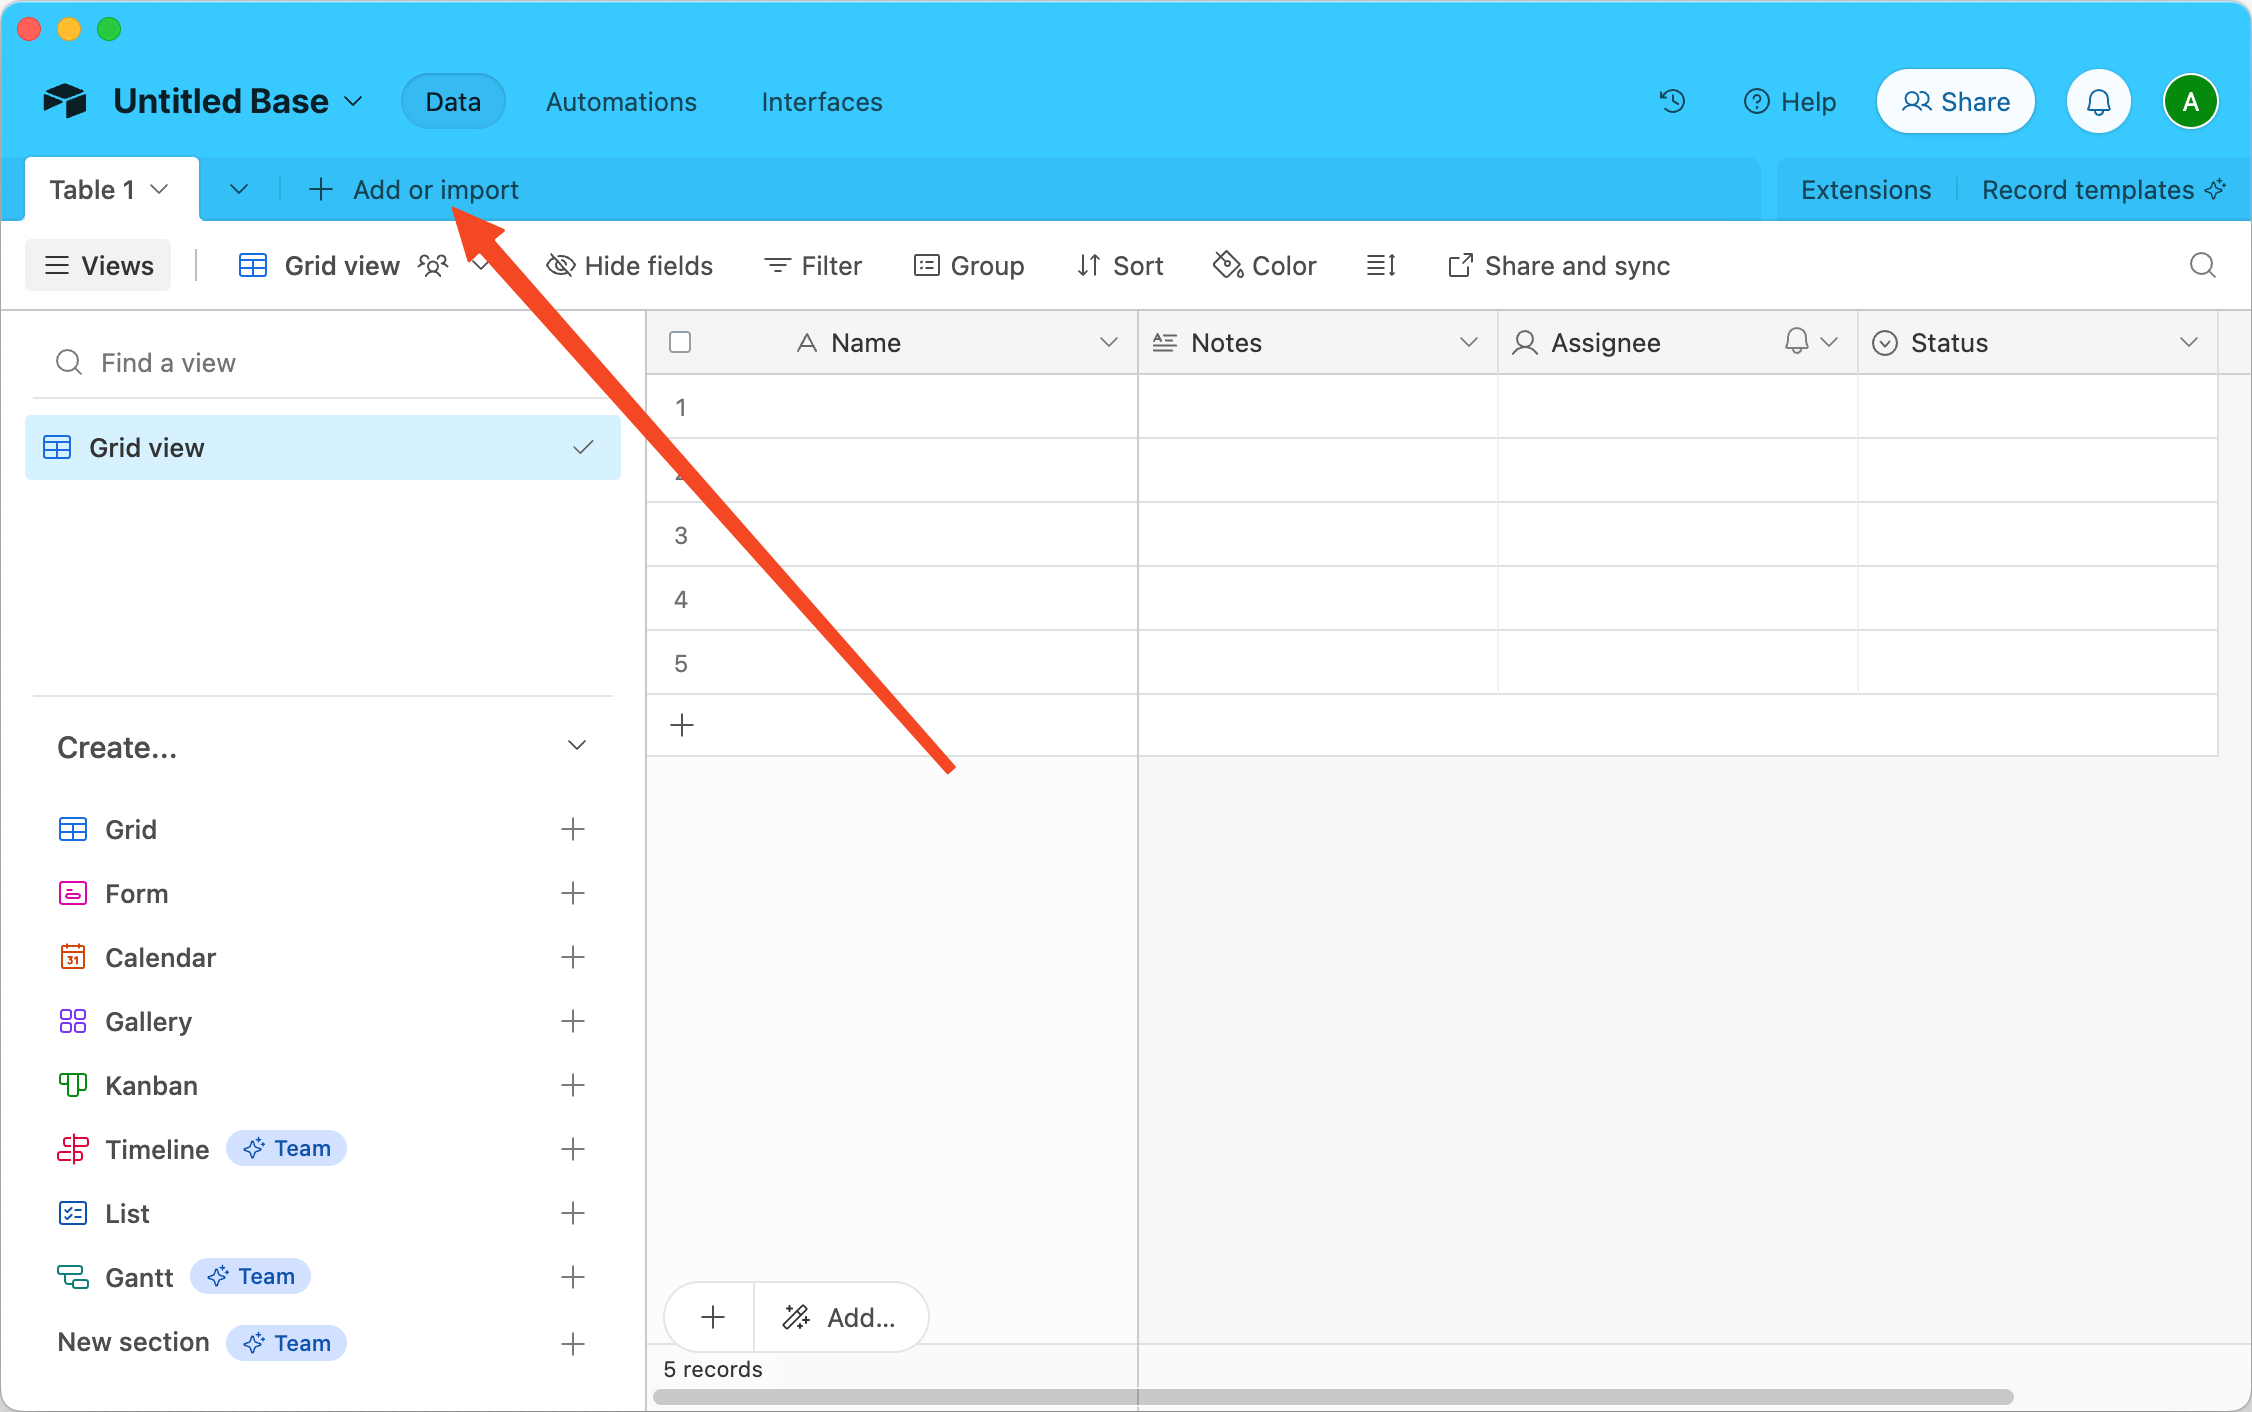Open Interfaces tab
The height and width of the screenshot is (1412, 2252).
(823, 101)
